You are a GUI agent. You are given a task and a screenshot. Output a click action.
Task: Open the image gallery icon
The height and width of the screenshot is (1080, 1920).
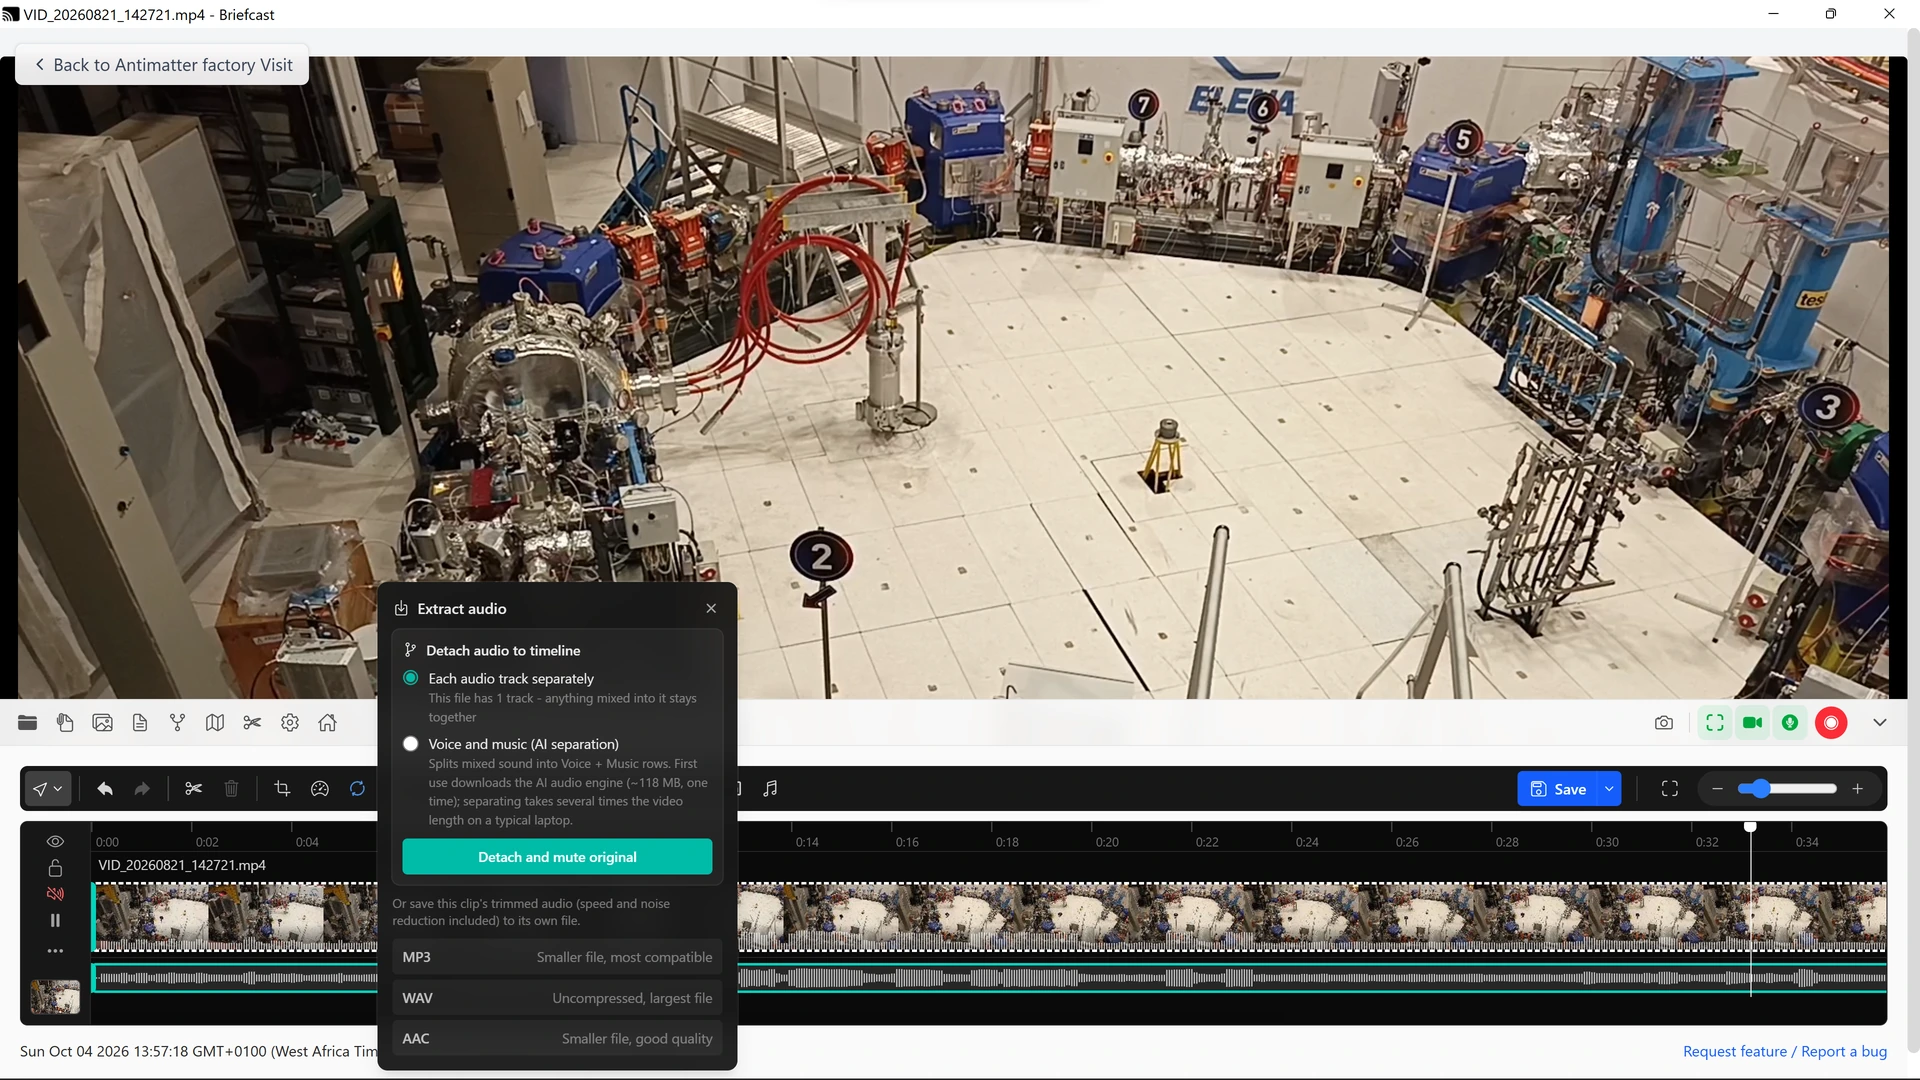102,722
